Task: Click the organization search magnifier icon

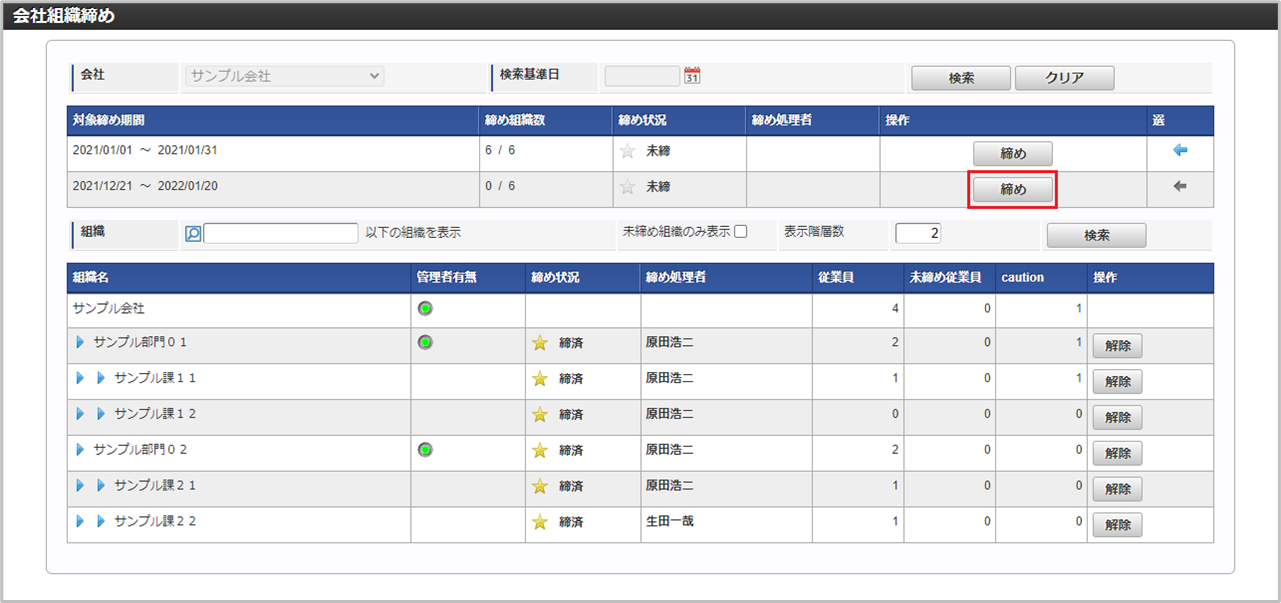Action: 193,233
